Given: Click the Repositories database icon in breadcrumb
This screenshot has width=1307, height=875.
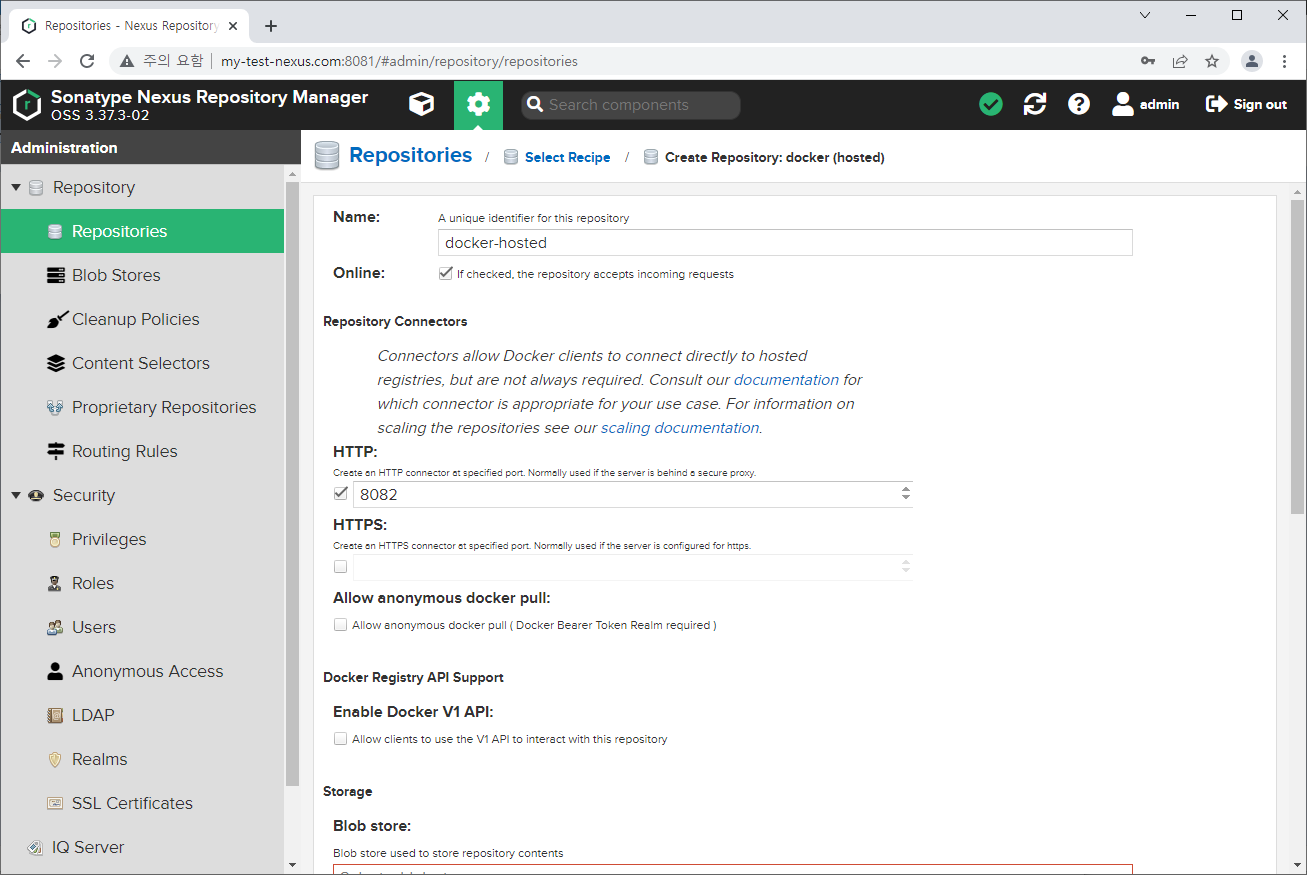Looking at the screenshot, I should point(327,155).
